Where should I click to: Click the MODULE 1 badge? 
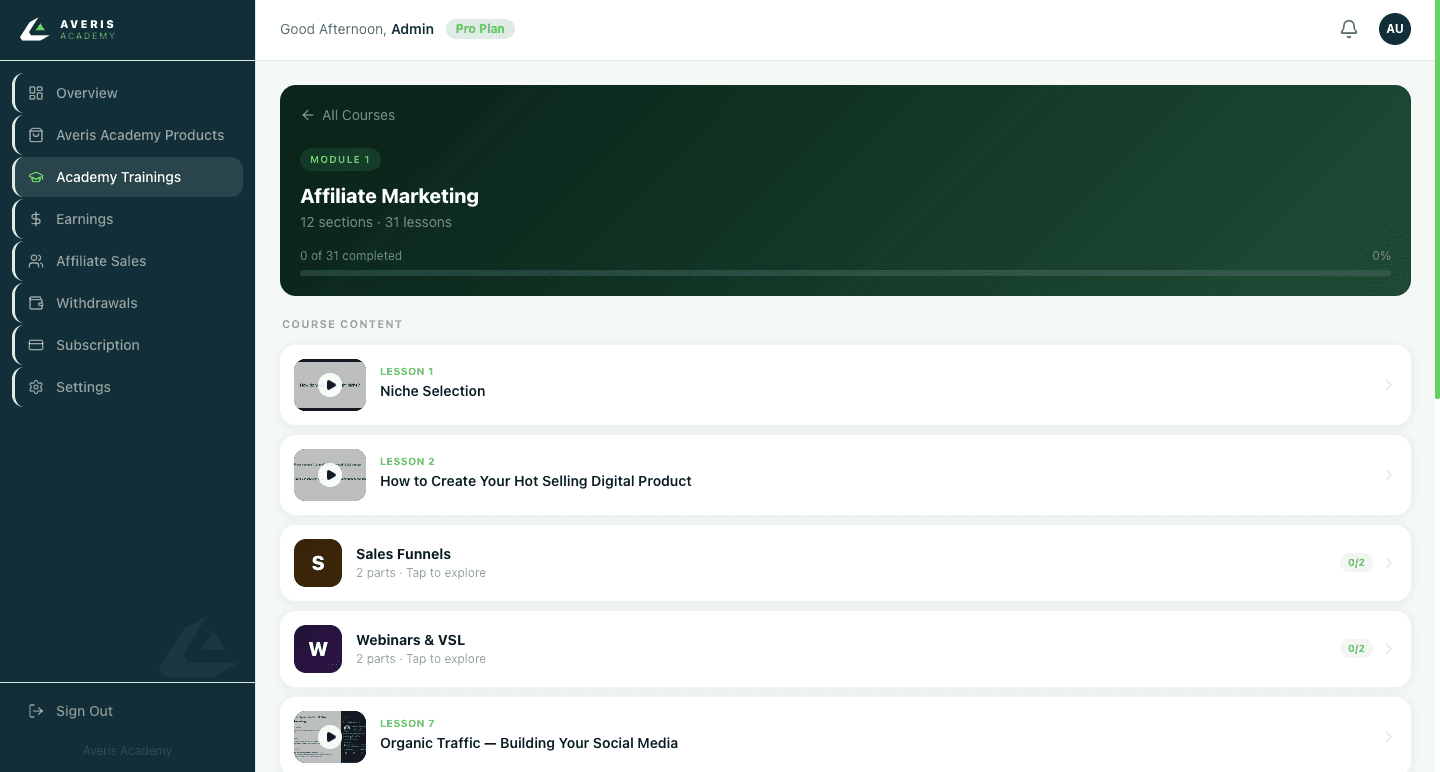click(x=340, y=159)
